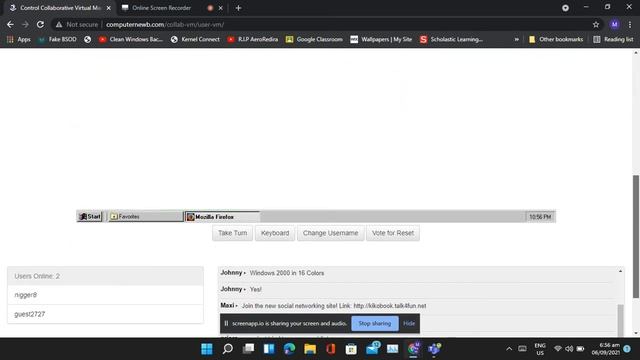Screen dimensions: 640x360
Task: Open File Explorer from the taskbar
Action: tap(310, 349)
